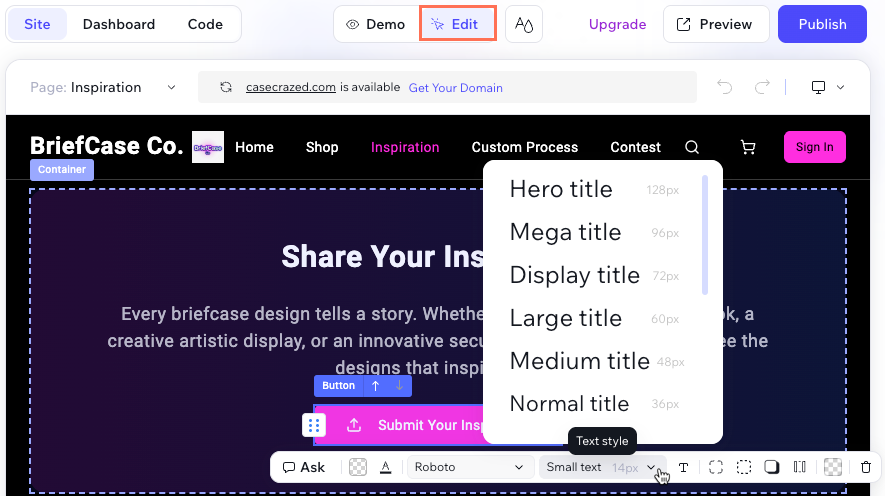Screen dimensions: 885x496
Task: Click the Upgrade link
Action: 617,24
